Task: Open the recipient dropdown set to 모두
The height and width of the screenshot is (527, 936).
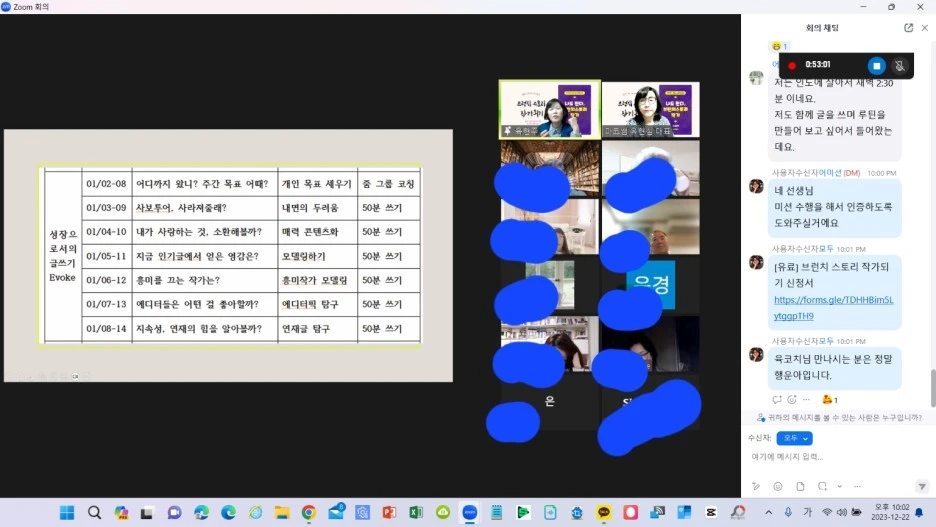Action: [795, 438]
